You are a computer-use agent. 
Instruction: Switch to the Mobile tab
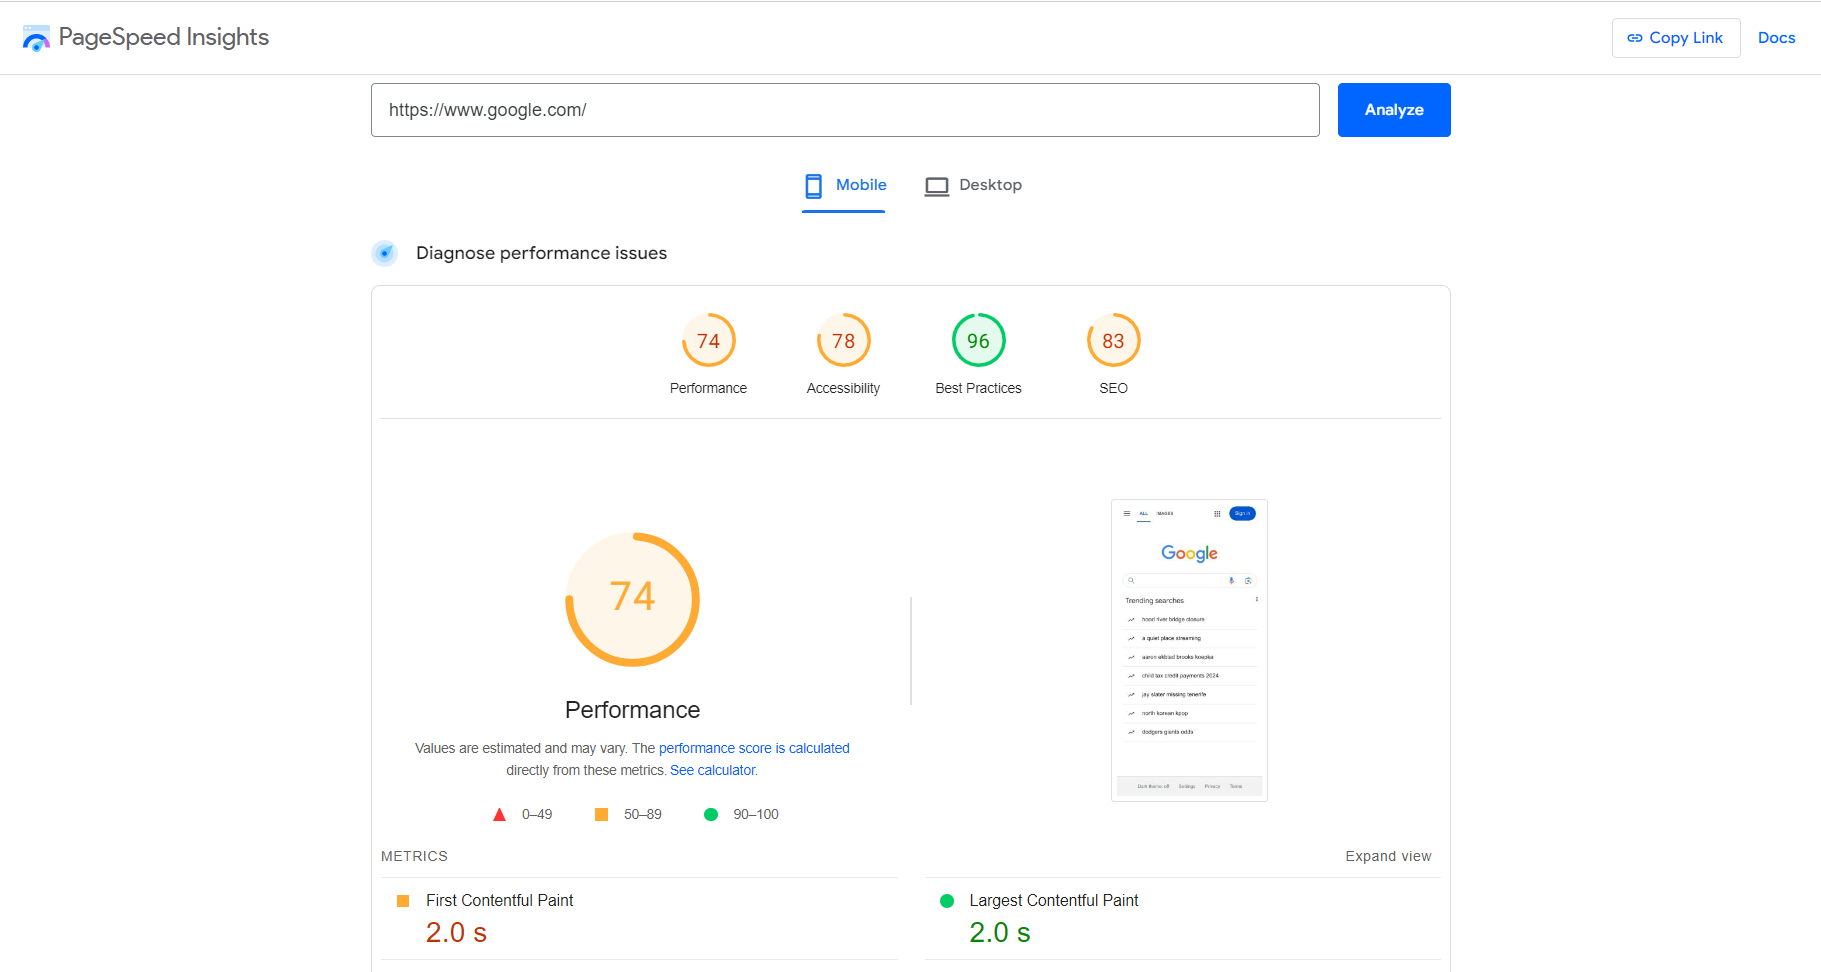844,186
